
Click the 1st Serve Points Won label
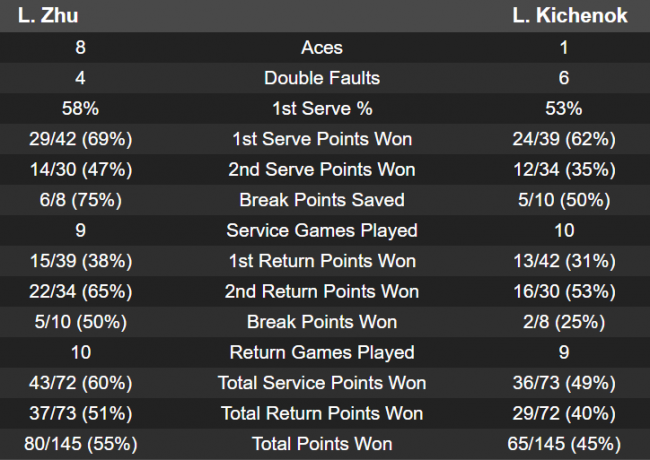pos(322,139)
